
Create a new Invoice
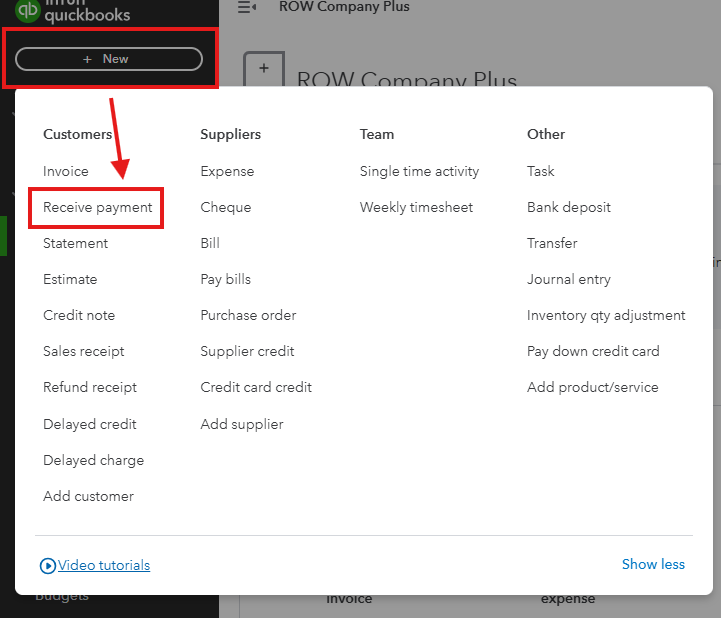coord(66,171)
